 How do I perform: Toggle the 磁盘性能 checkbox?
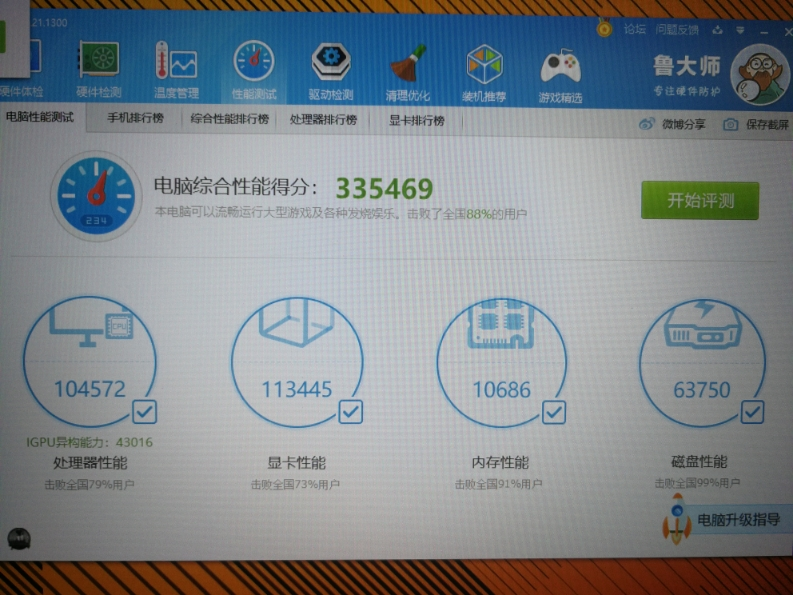[753, 412]
